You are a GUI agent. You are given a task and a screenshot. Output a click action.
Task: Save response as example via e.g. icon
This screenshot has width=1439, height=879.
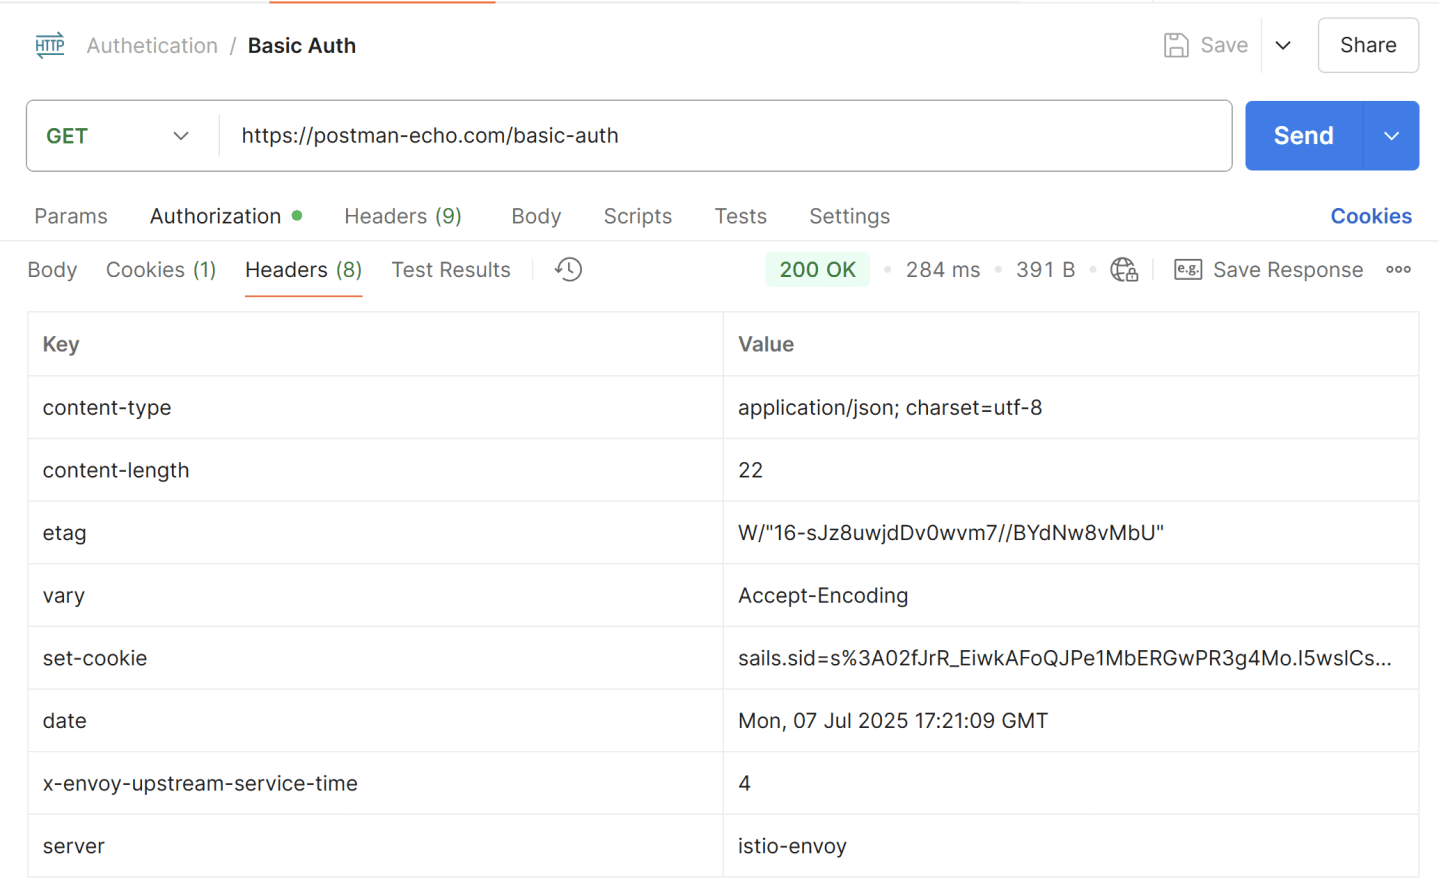point(1188,269)
